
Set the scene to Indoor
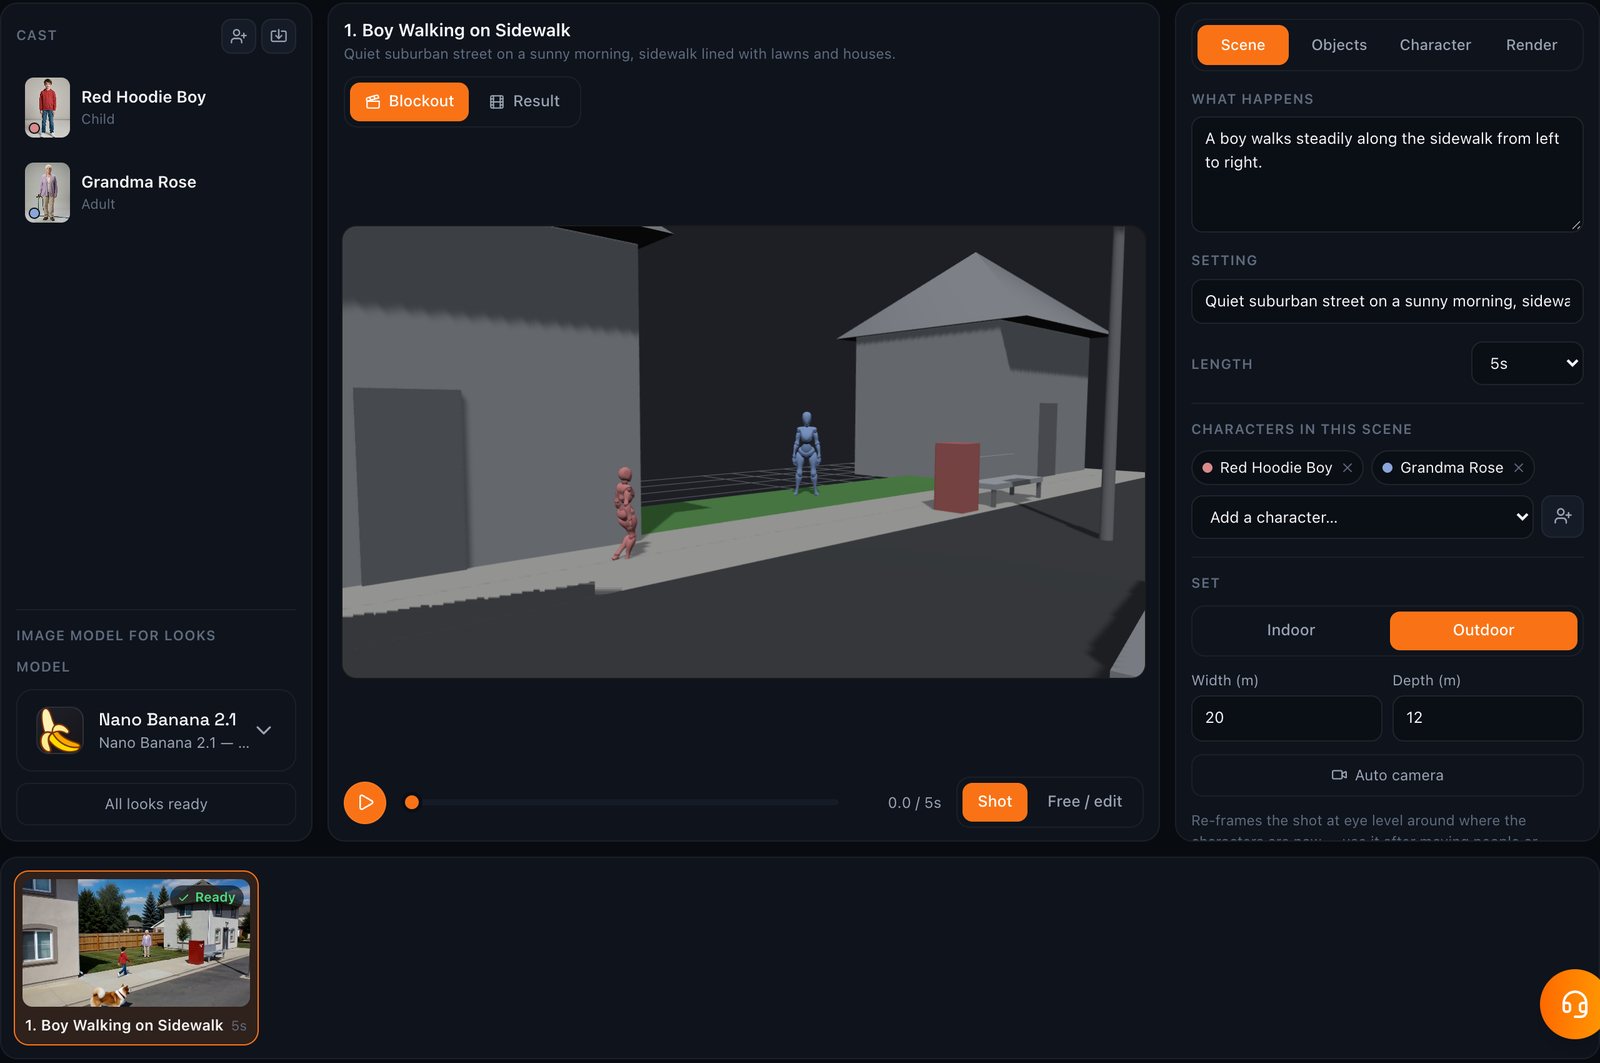(1290, 630)
